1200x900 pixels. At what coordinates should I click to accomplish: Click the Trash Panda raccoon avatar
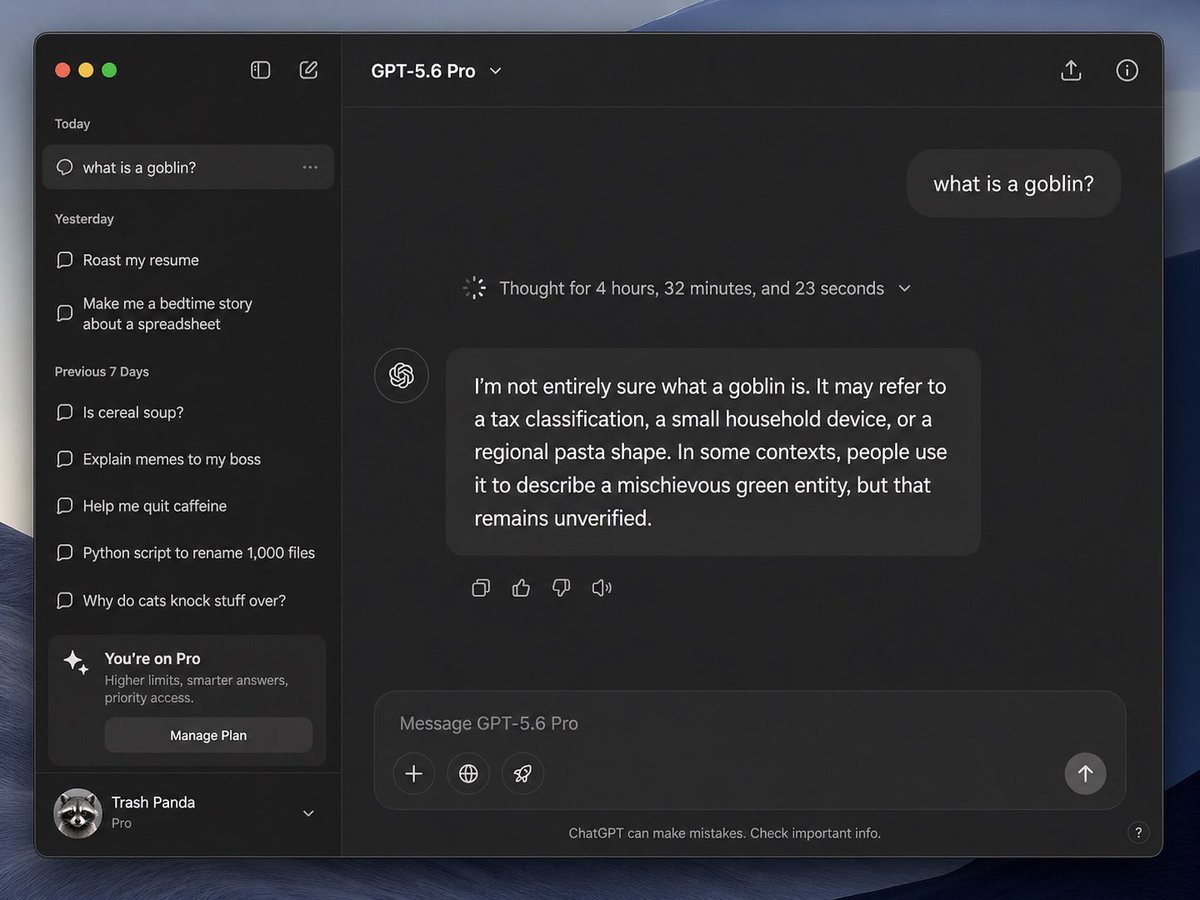77,813
